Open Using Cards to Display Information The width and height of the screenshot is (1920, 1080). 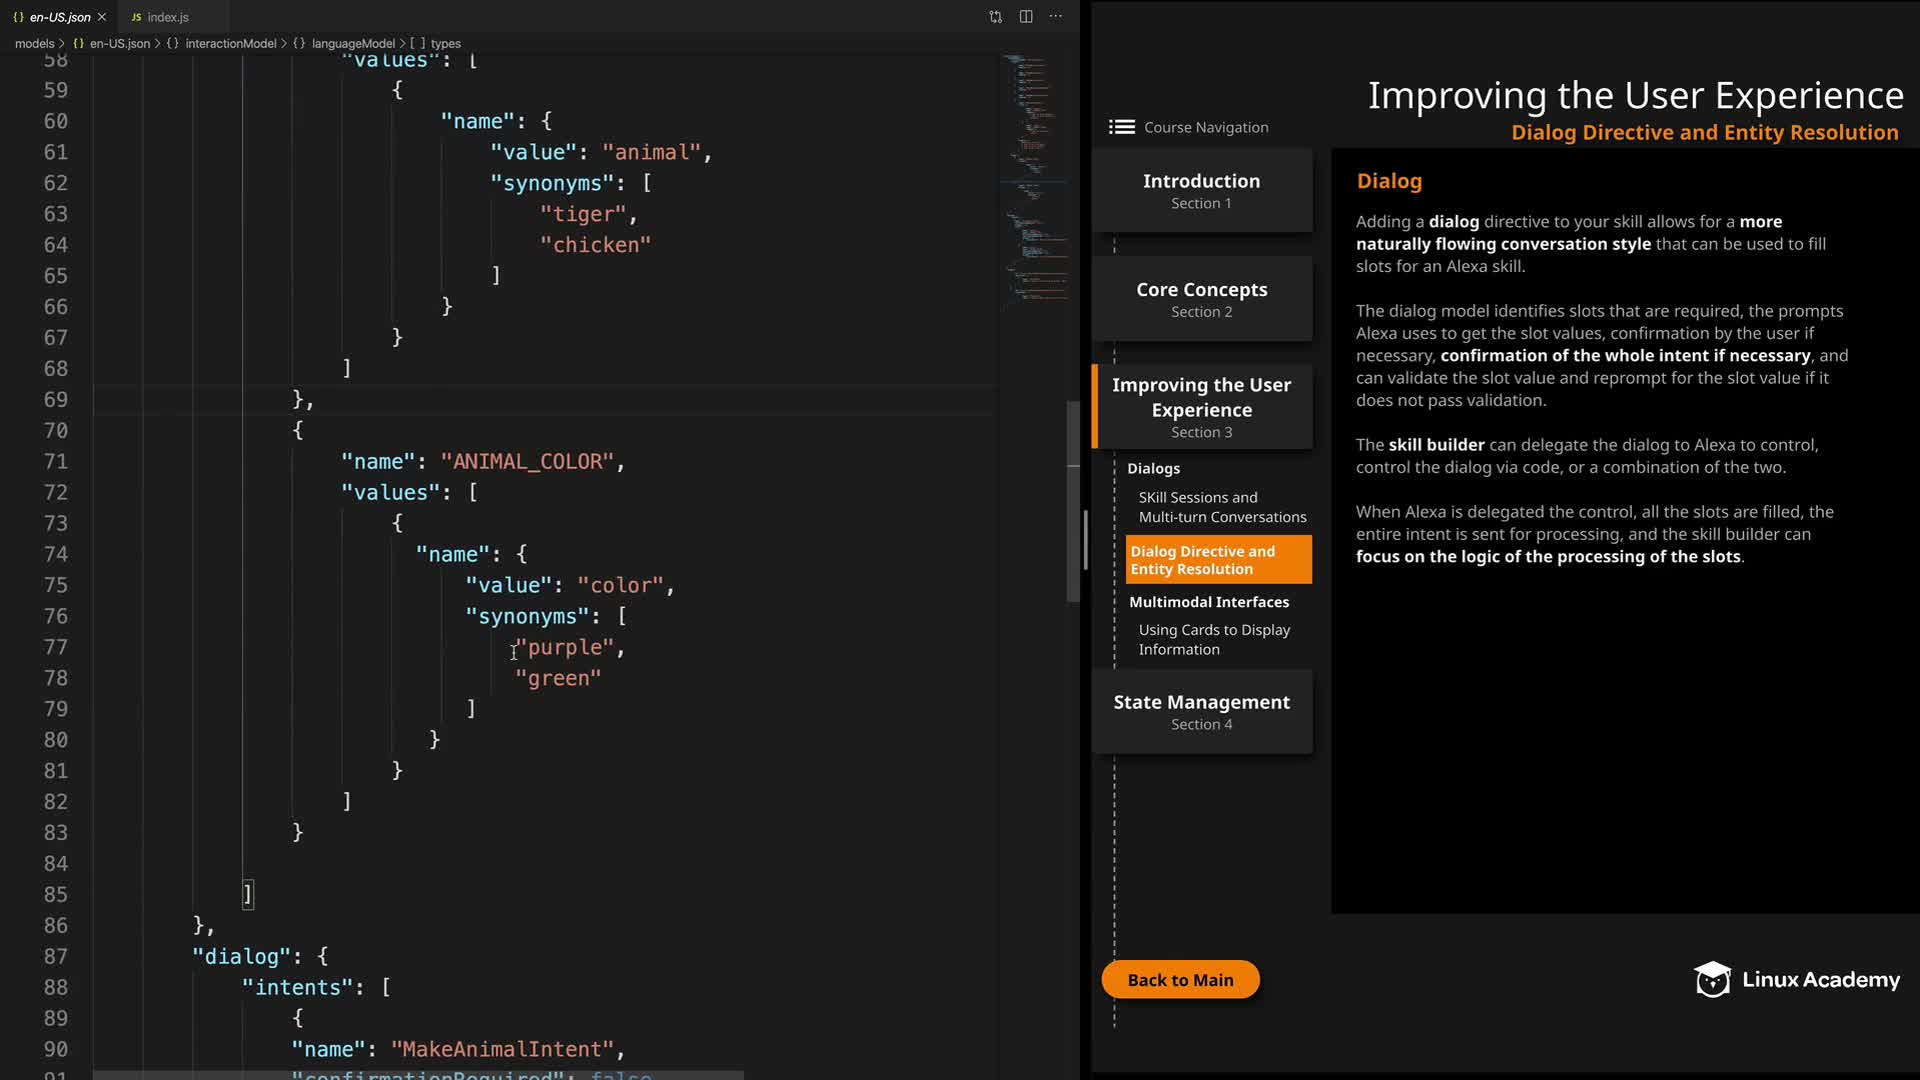pyautogui.click(x=1213, y=640)
